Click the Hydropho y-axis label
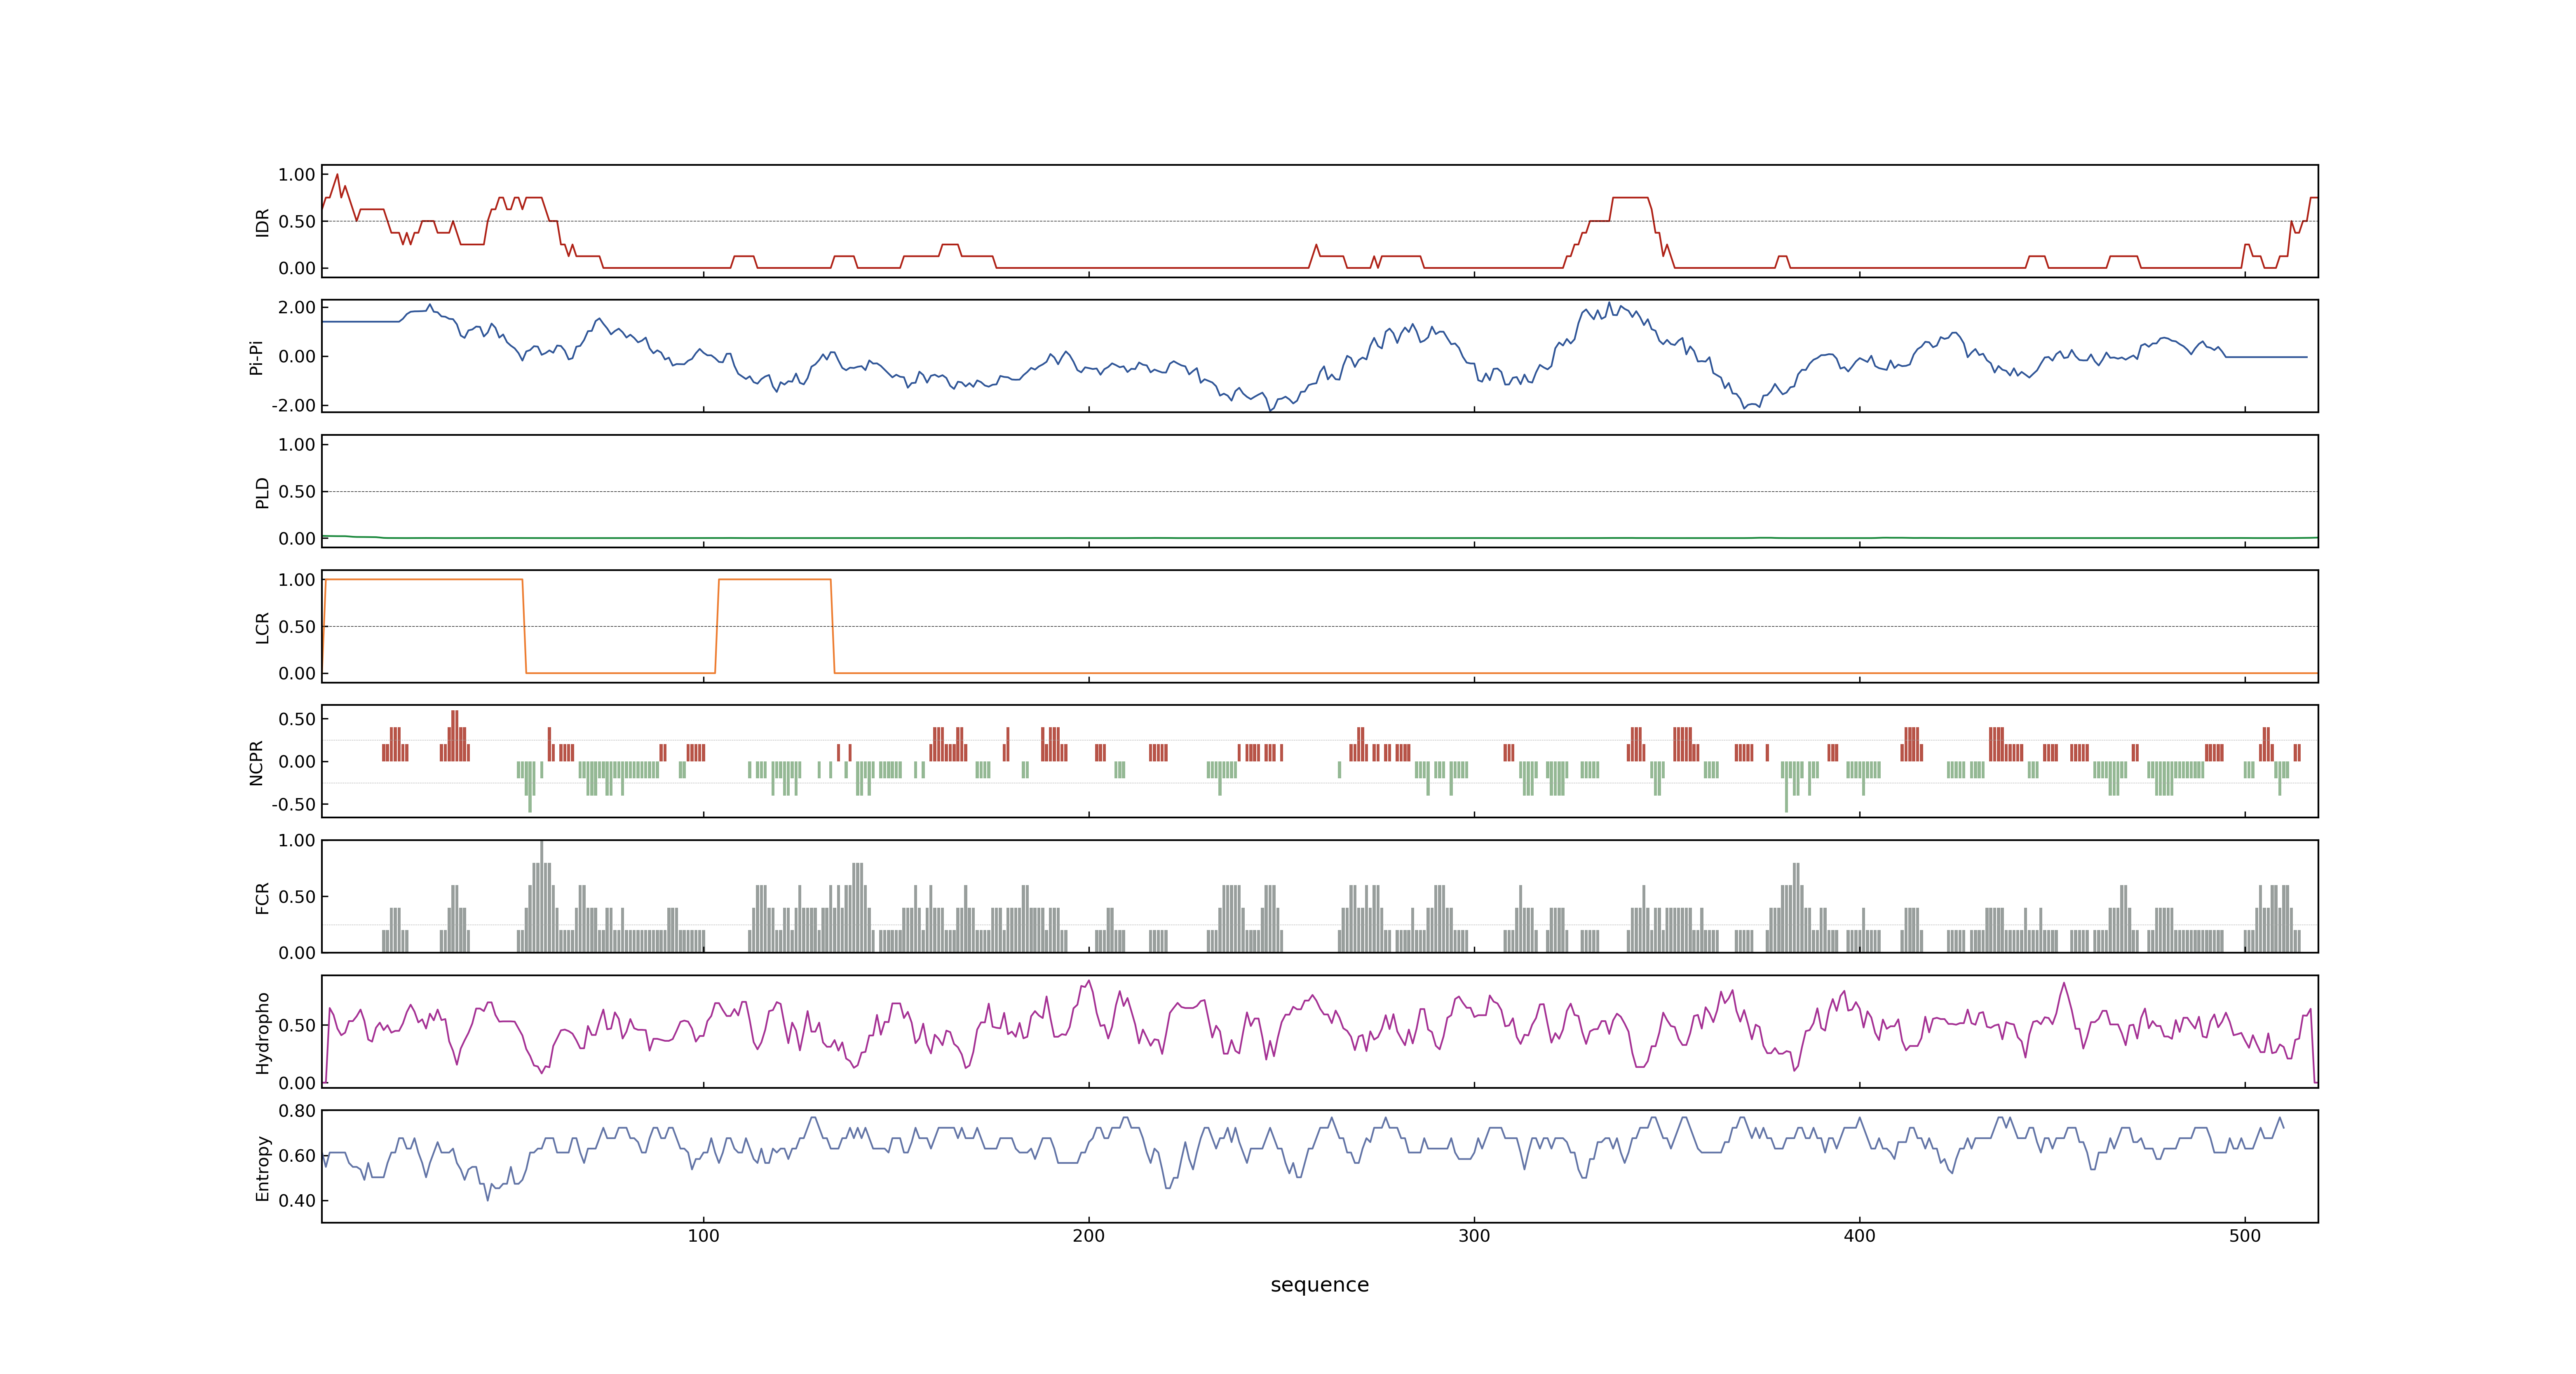2576x1374 pixels. point(262,1033)
